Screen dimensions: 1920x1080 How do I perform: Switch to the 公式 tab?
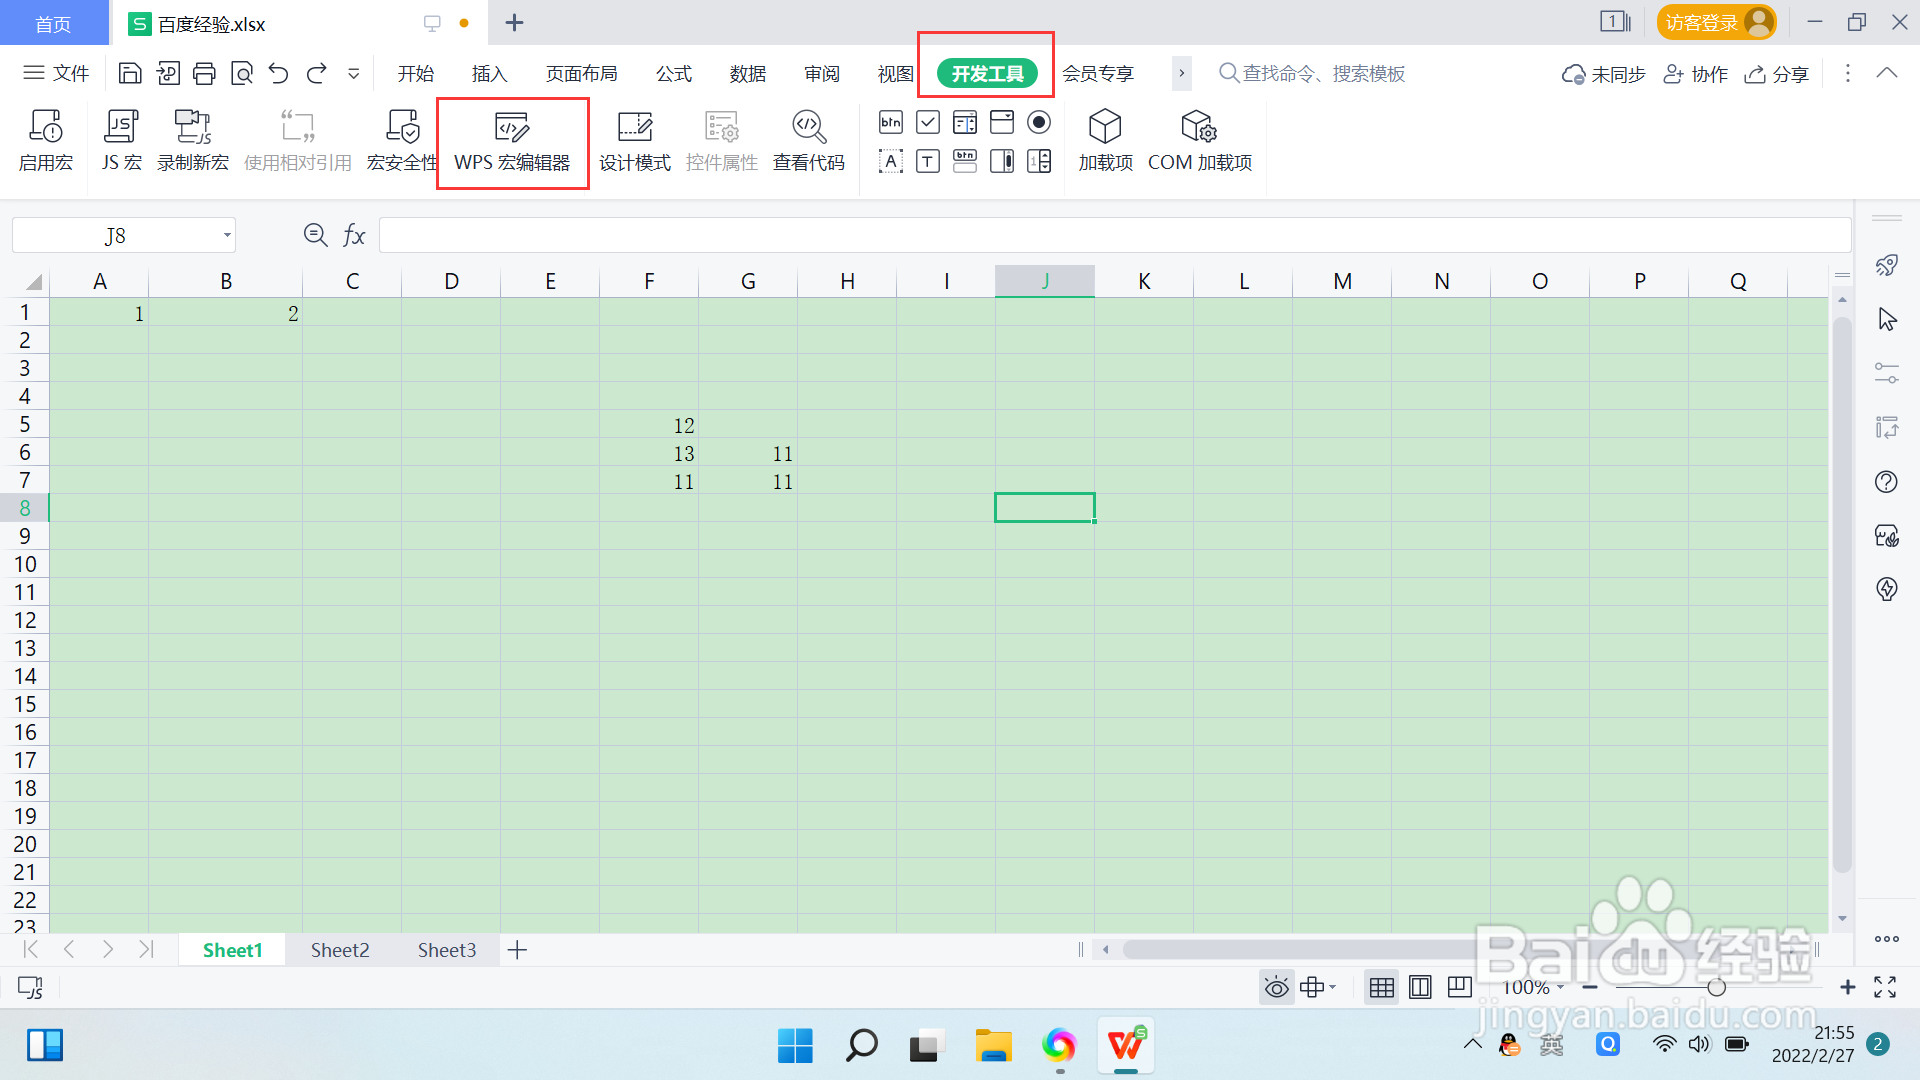click(674, 73)
